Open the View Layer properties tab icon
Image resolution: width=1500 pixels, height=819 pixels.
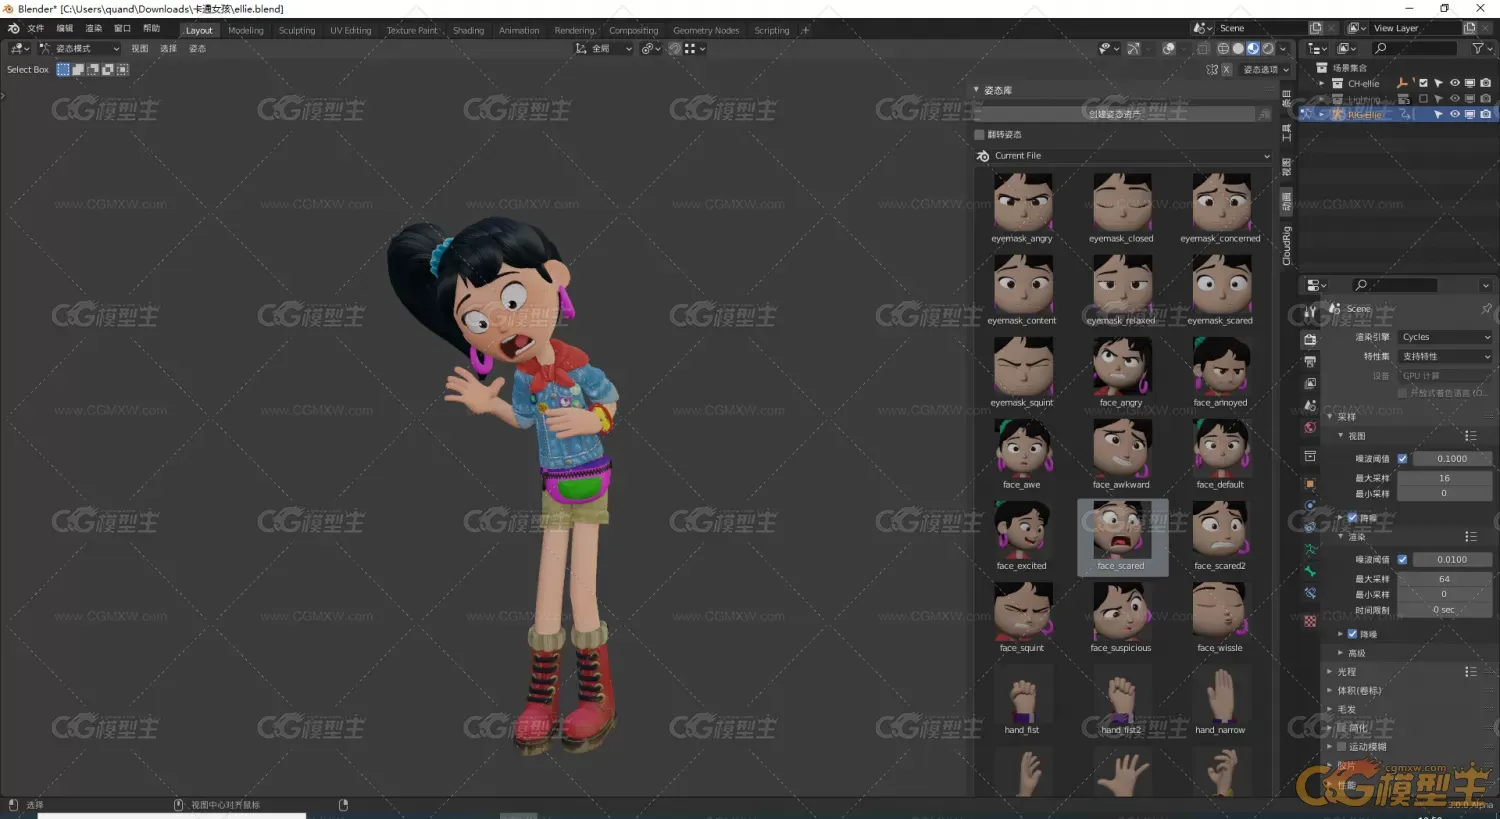click(1310, 383)
